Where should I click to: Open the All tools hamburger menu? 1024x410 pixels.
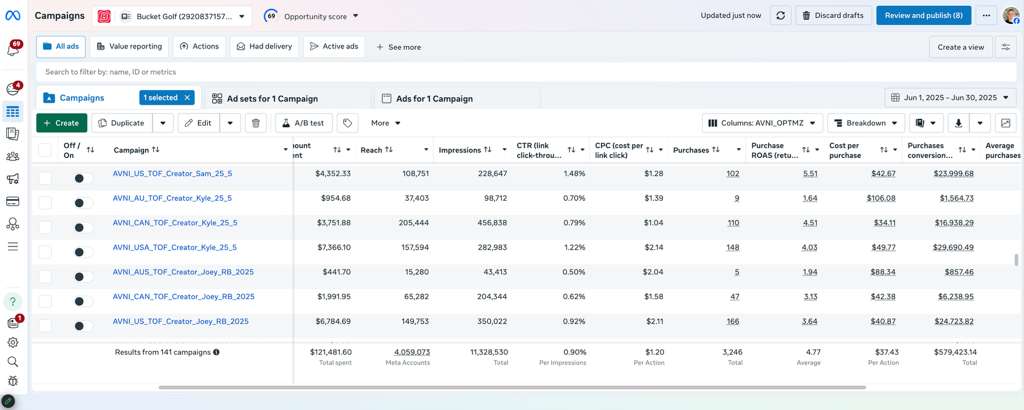point(12,246)
